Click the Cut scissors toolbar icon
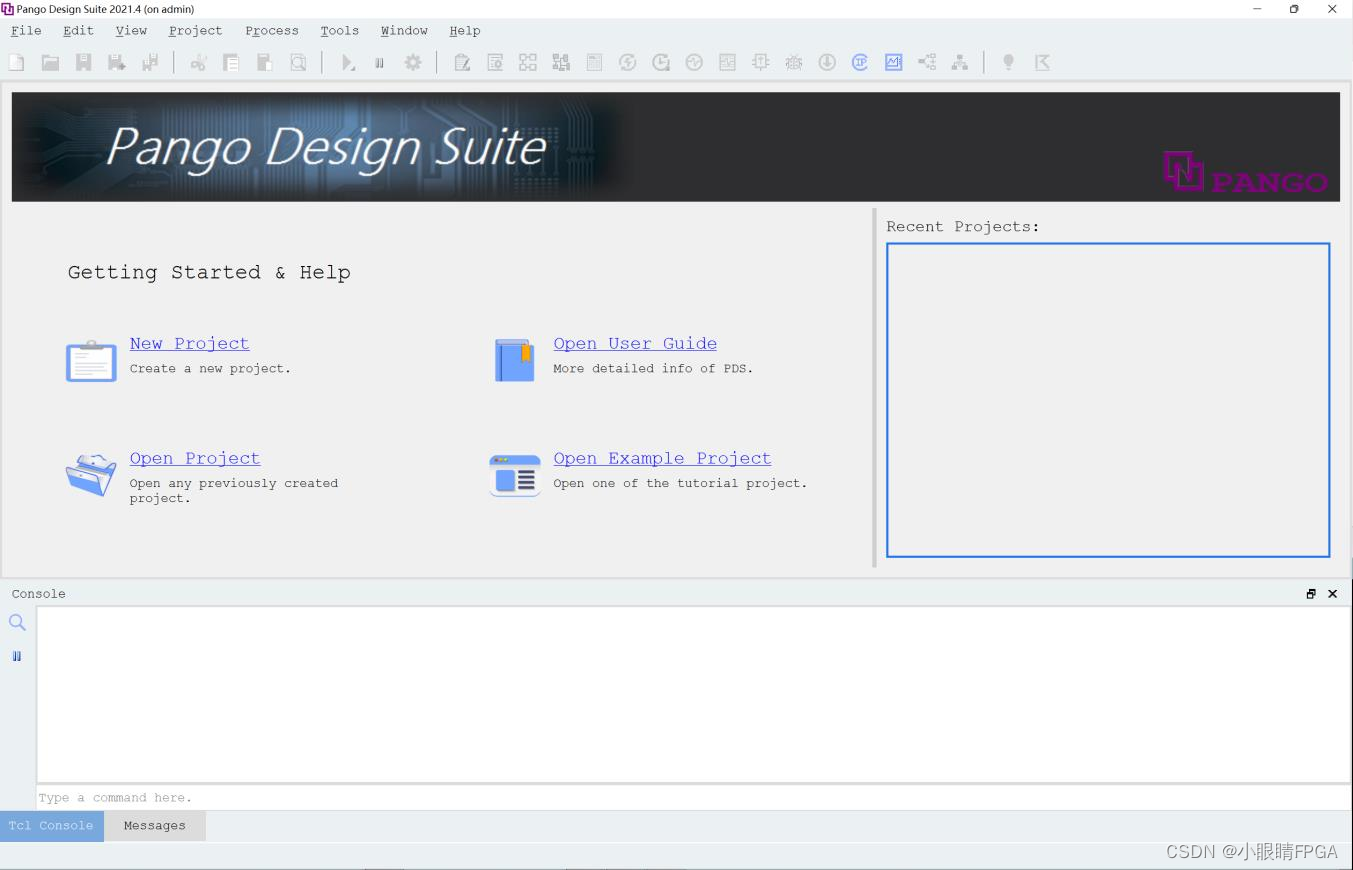 click(x=198, y=62)
